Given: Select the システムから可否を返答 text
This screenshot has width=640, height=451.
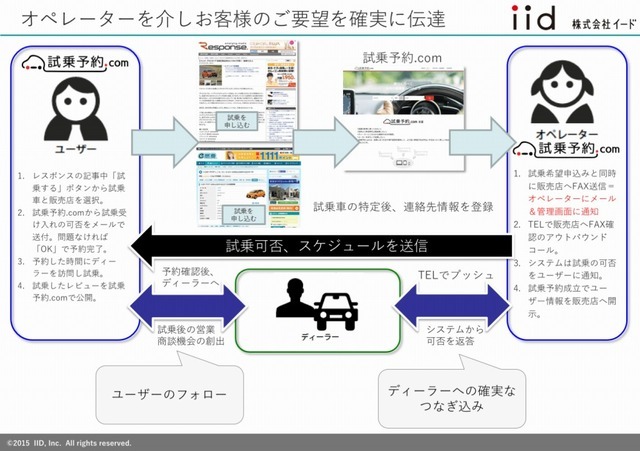Looking at the screenshot, I should pos(455,335).
